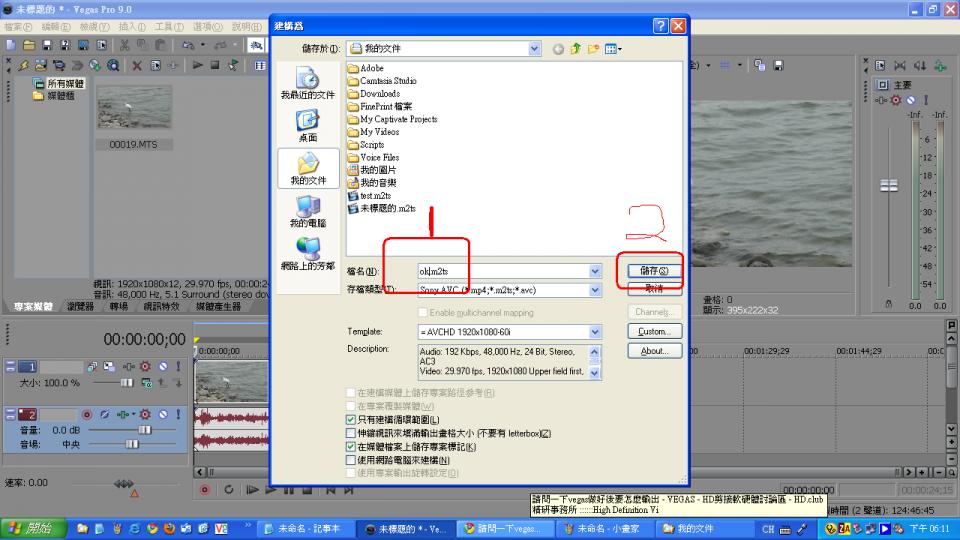The image size is (960, 540).
Task: Click the lightning bolt icon in media toolbar
Action: point(23,65)
